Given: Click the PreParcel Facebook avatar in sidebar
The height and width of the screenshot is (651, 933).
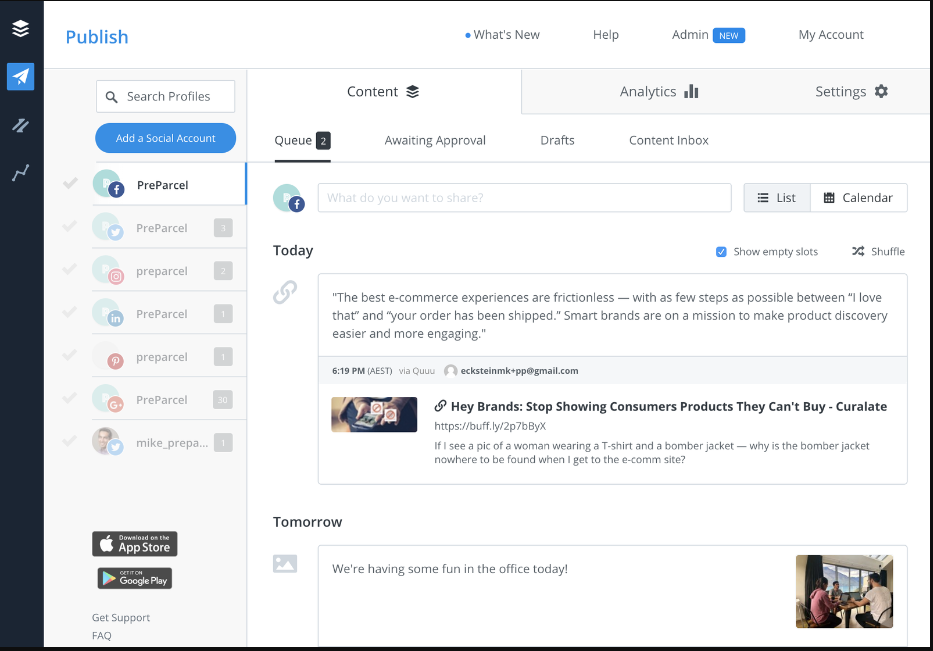Looking at the screenshot, I should pyautogui.click(x=108, y=184).
